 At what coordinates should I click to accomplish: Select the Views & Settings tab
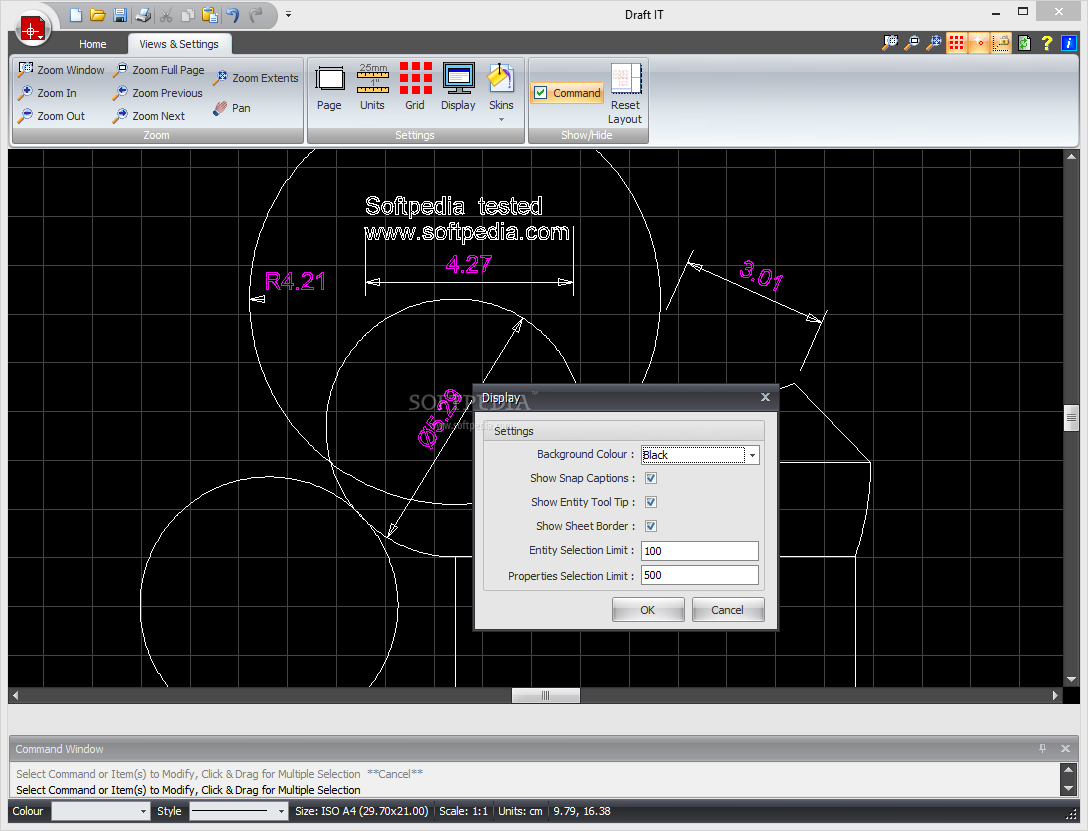[x=179, y=44]
